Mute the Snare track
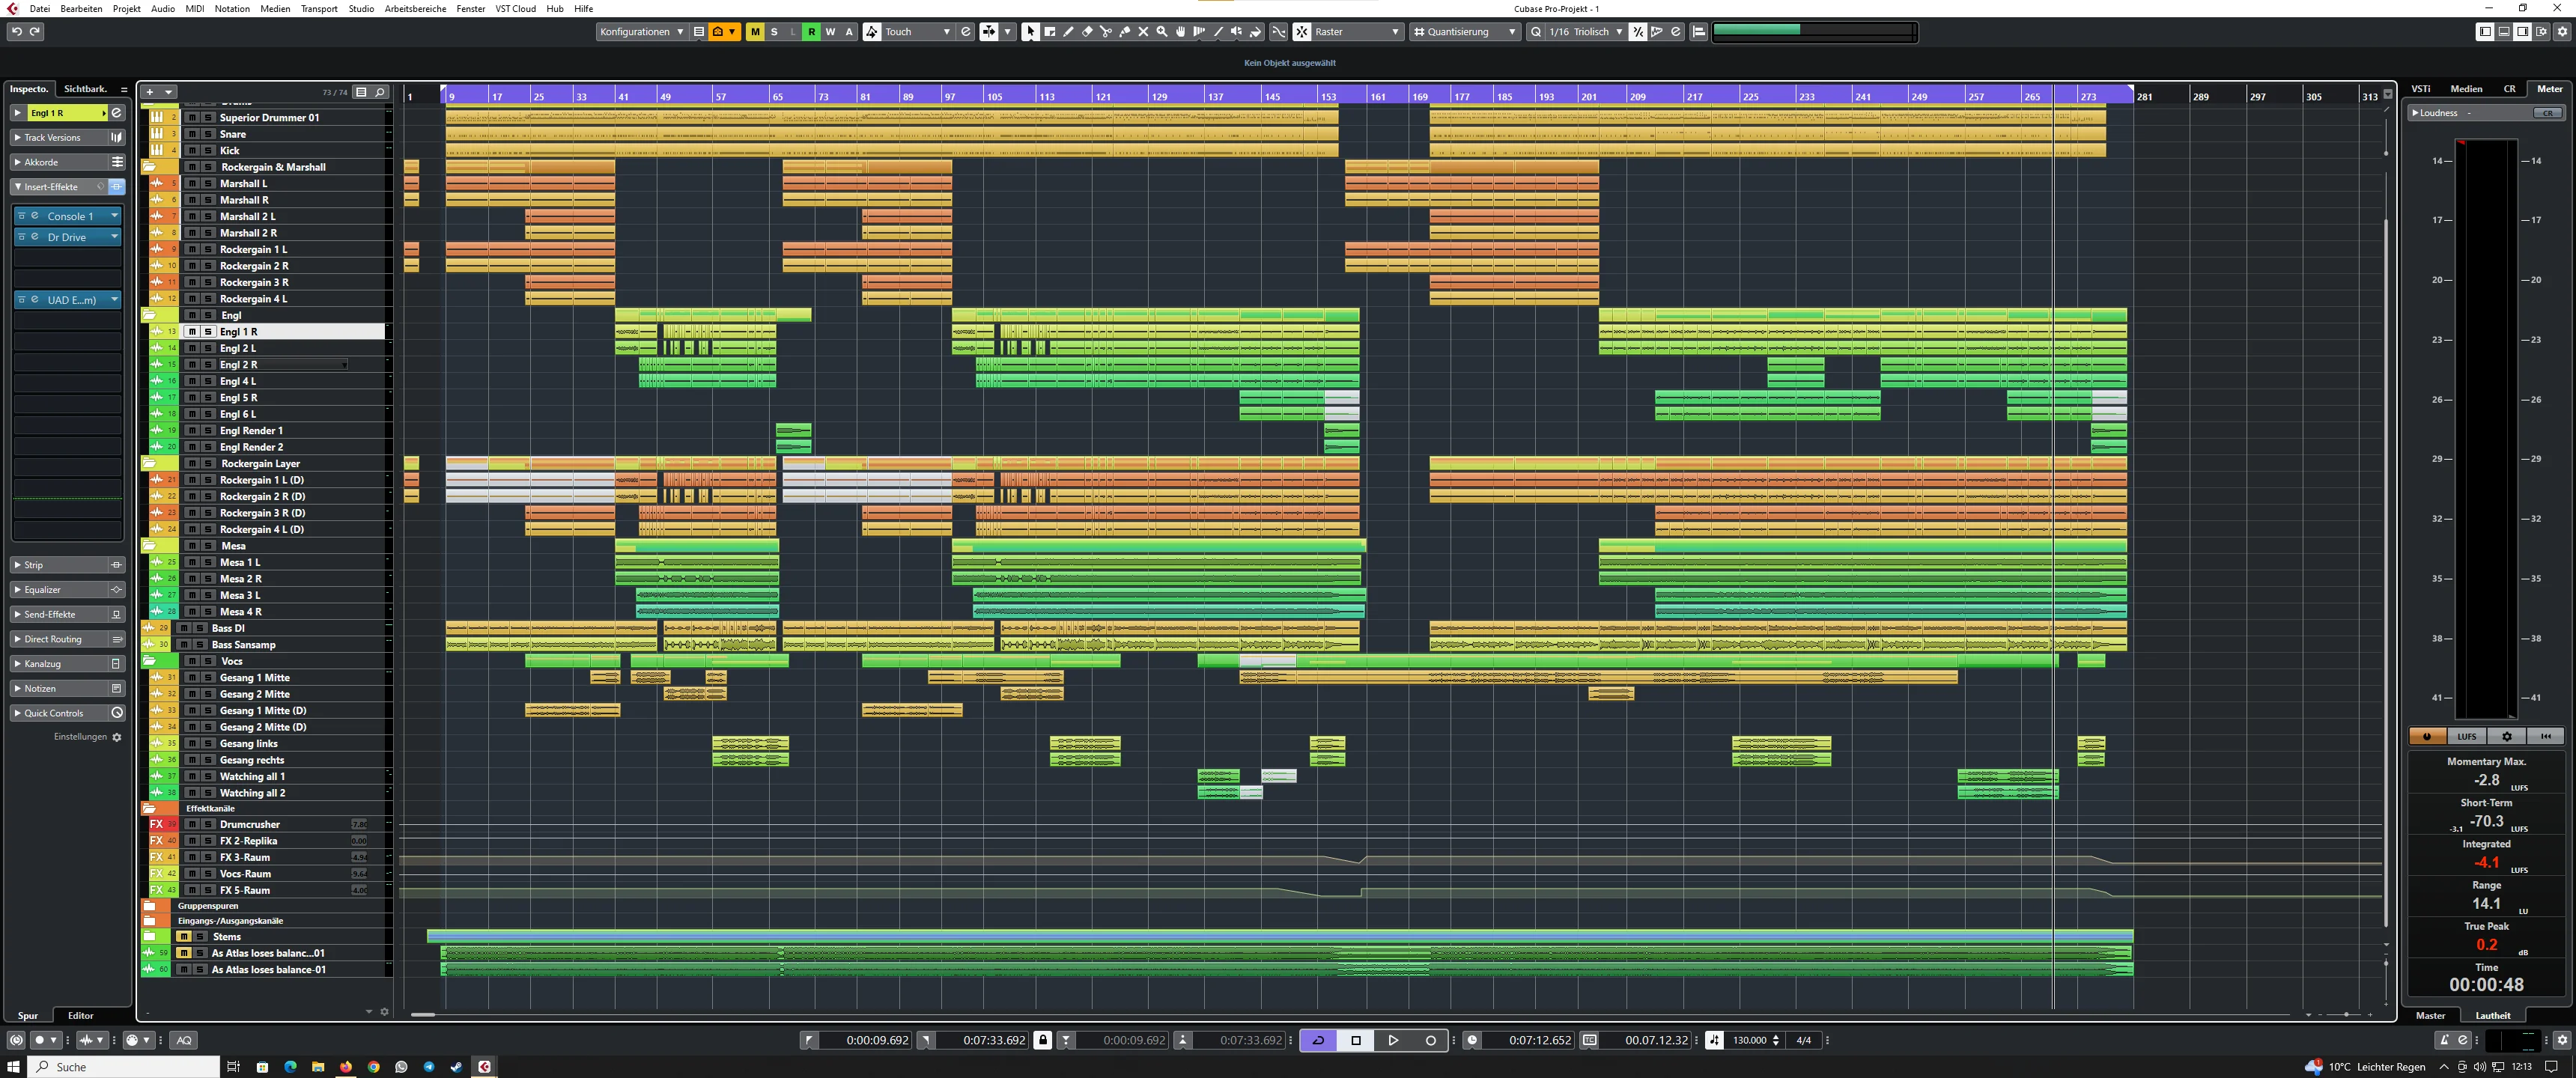Image resolution: width=2576 pixels, height=1078 pixels. pyautogui.click(x=192, y=134)
